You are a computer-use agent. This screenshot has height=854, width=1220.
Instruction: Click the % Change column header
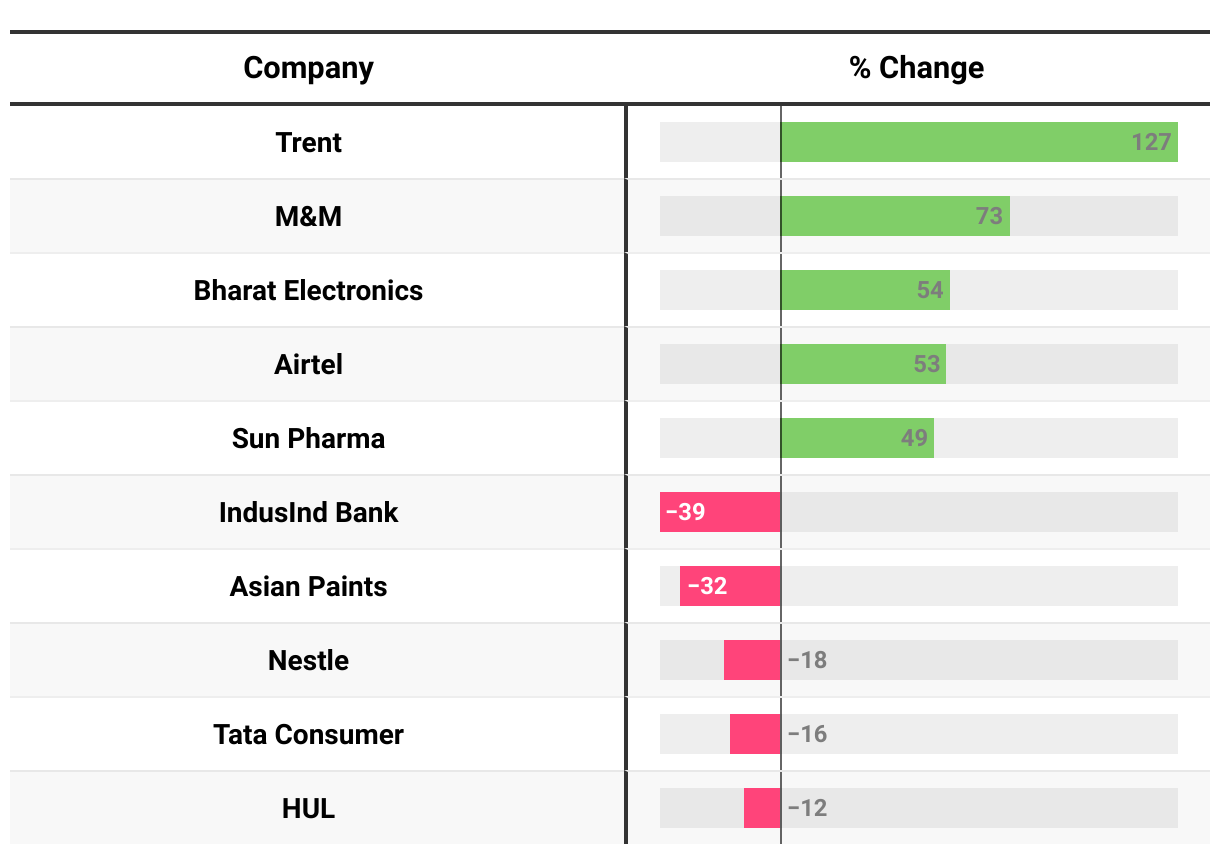pyautogui.click(x=916, y=68)
